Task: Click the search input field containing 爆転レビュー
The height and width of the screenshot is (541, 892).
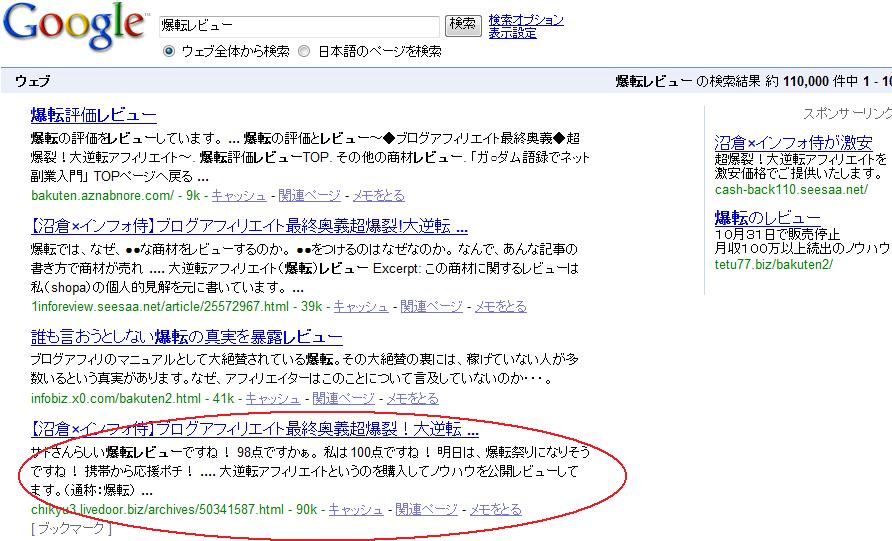Action: pos(299,26)
